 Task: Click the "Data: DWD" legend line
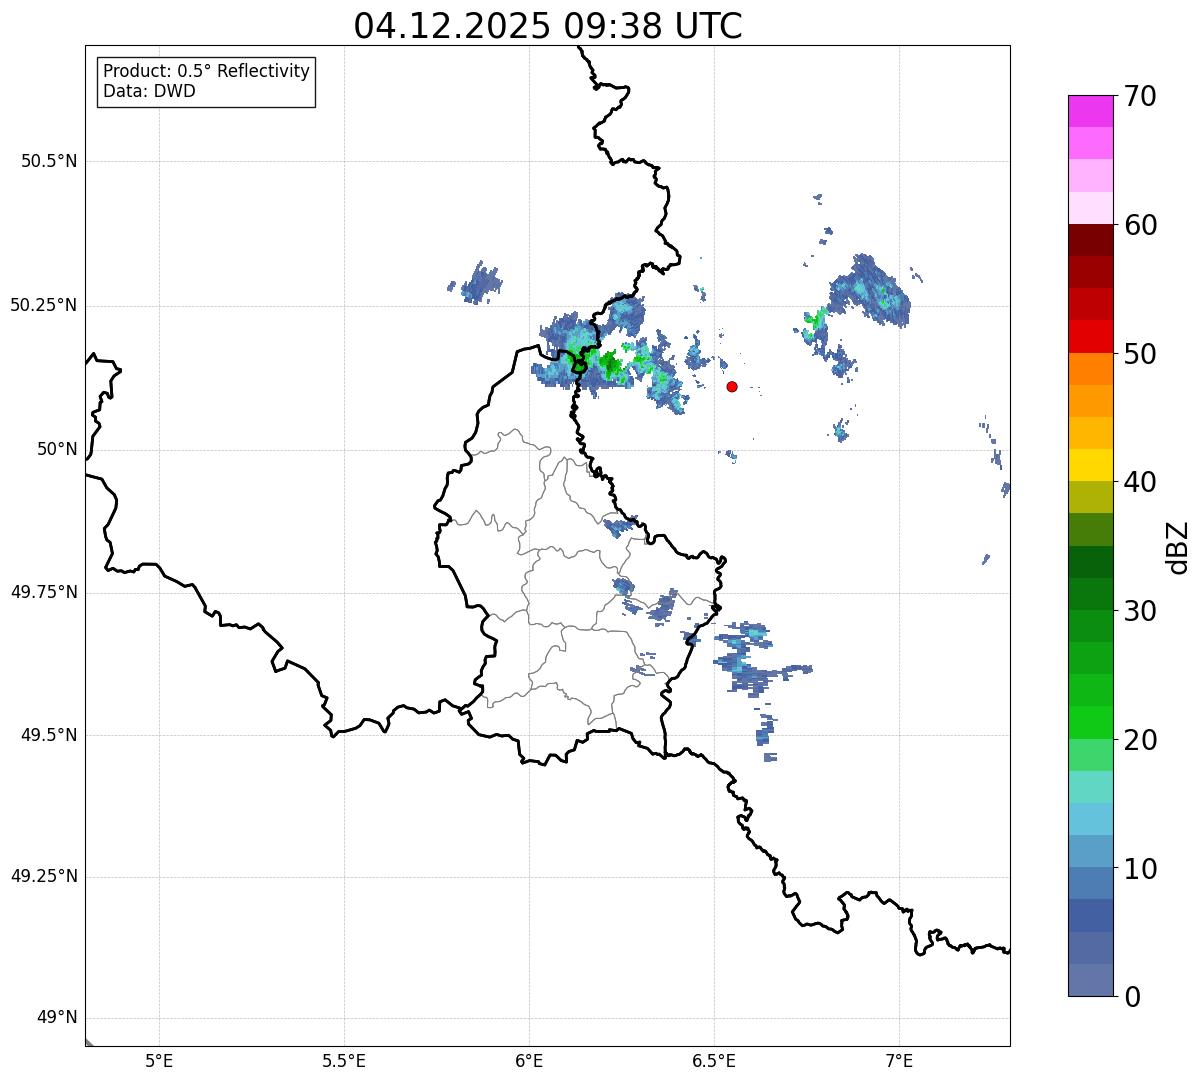tap(149, 91)
